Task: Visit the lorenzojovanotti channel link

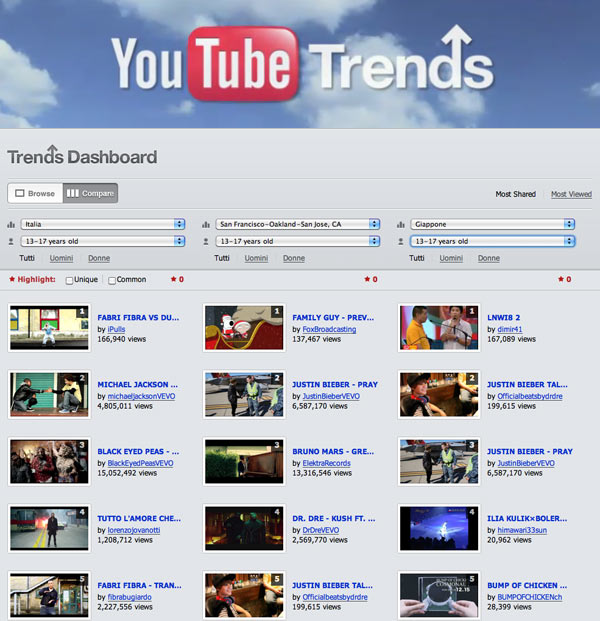Action: (x=134, y=530)
